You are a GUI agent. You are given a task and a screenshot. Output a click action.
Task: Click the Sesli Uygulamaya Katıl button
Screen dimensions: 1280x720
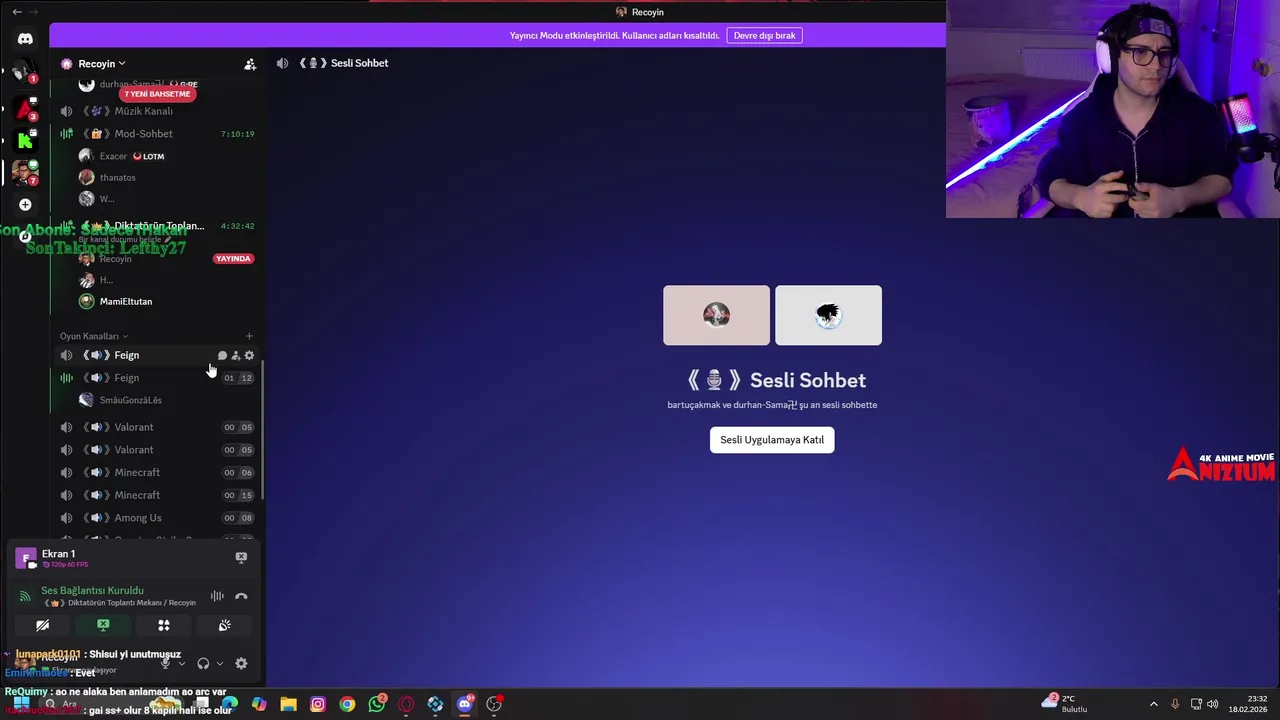coord(772,440)
